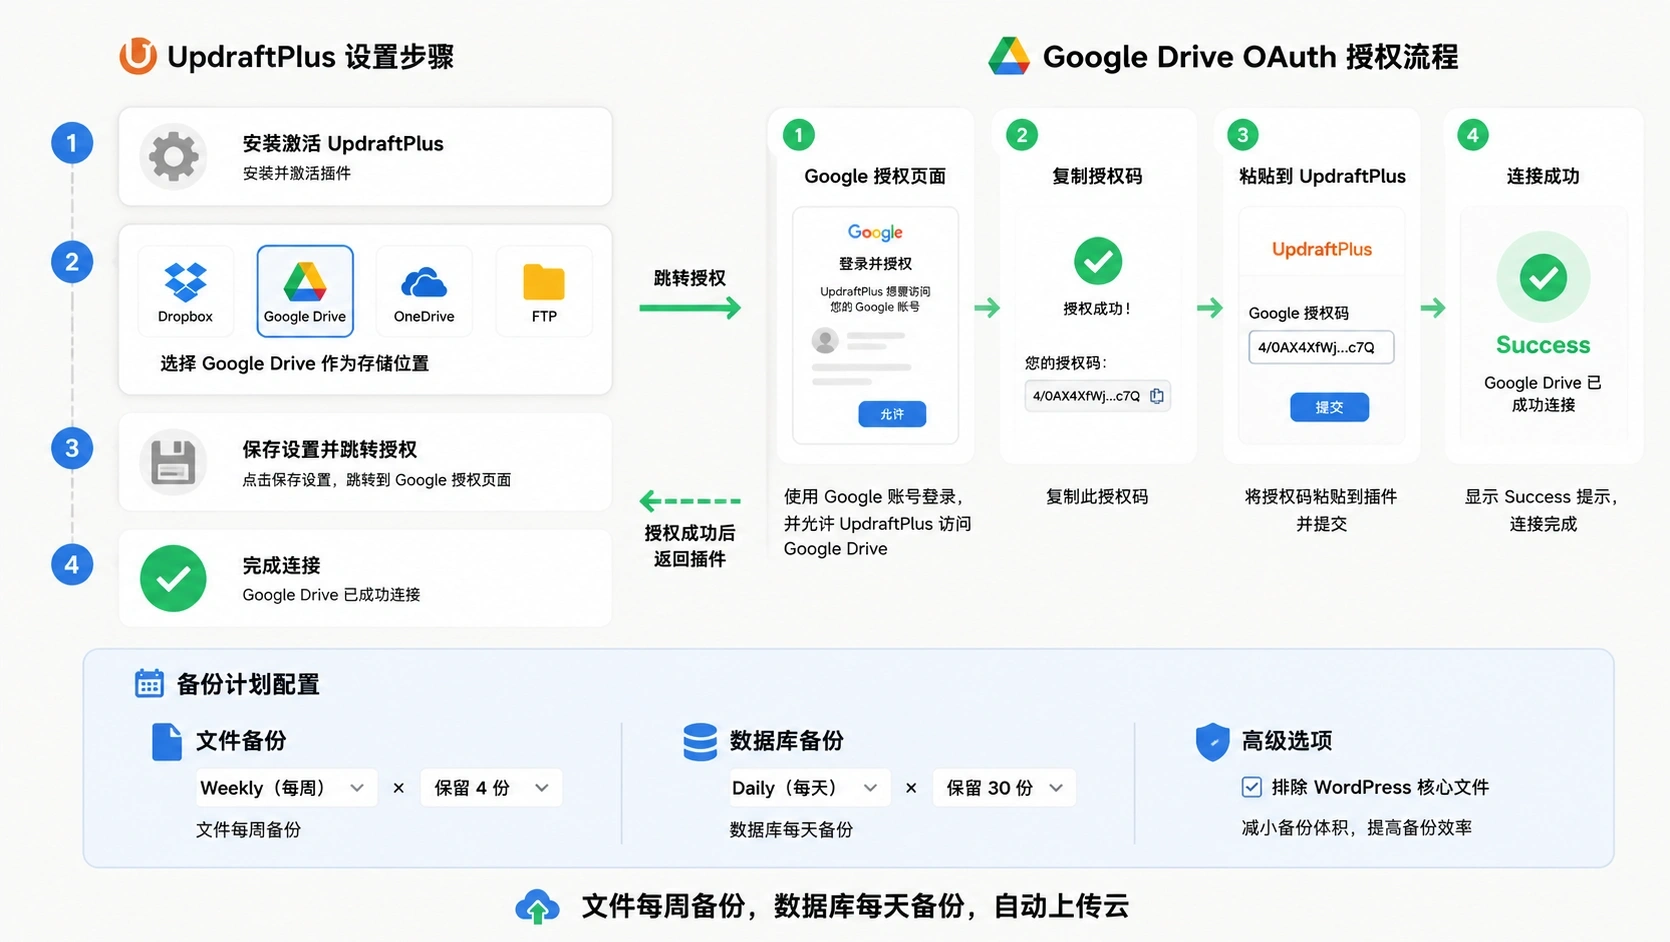Click the 数据库每天备份 description text
The height and width of the screenshot is (942, 1670).
[791, 829]
